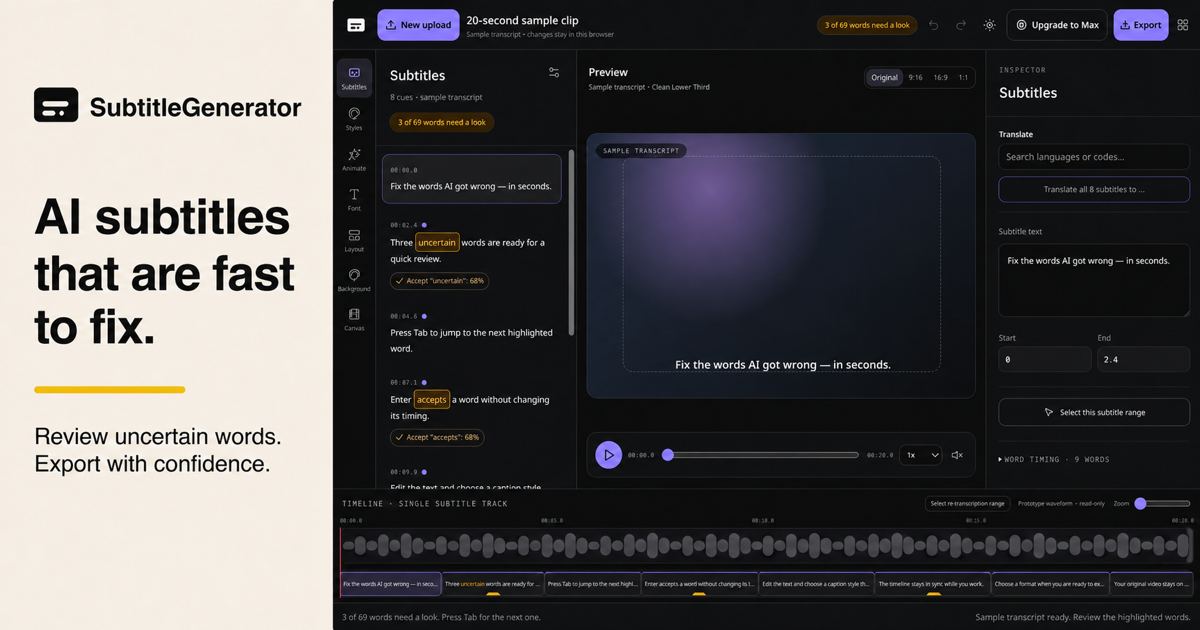Viewport: 1200px width, 630px height.
Task: Click the New upload button
Action: point(418,25)
